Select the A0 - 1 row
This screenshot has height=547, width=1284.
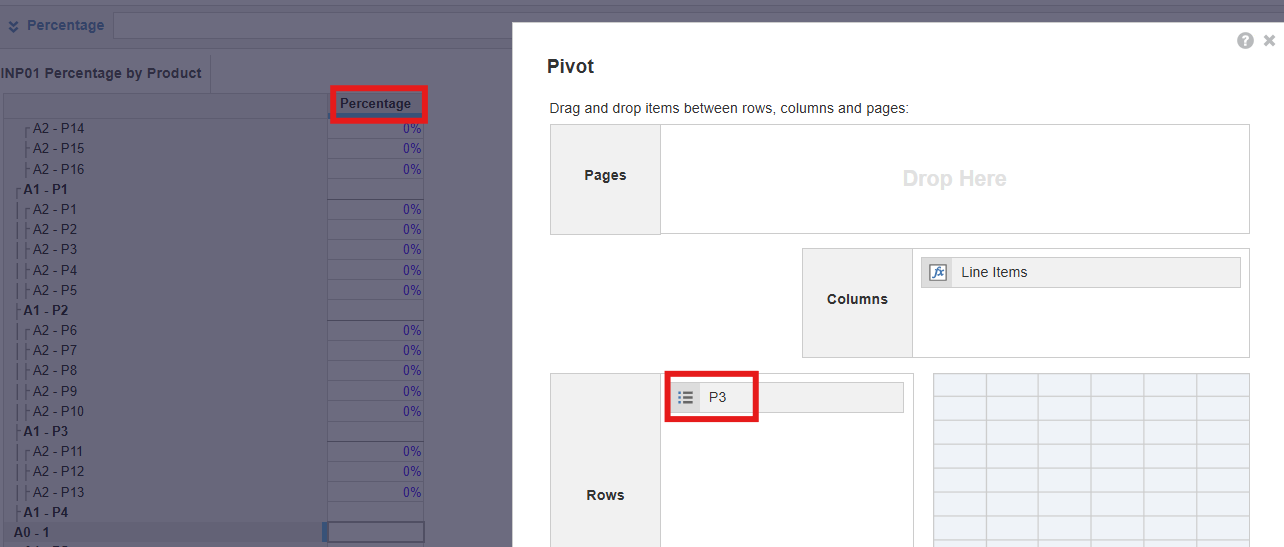pyautogui.click(x=31, y=532)
